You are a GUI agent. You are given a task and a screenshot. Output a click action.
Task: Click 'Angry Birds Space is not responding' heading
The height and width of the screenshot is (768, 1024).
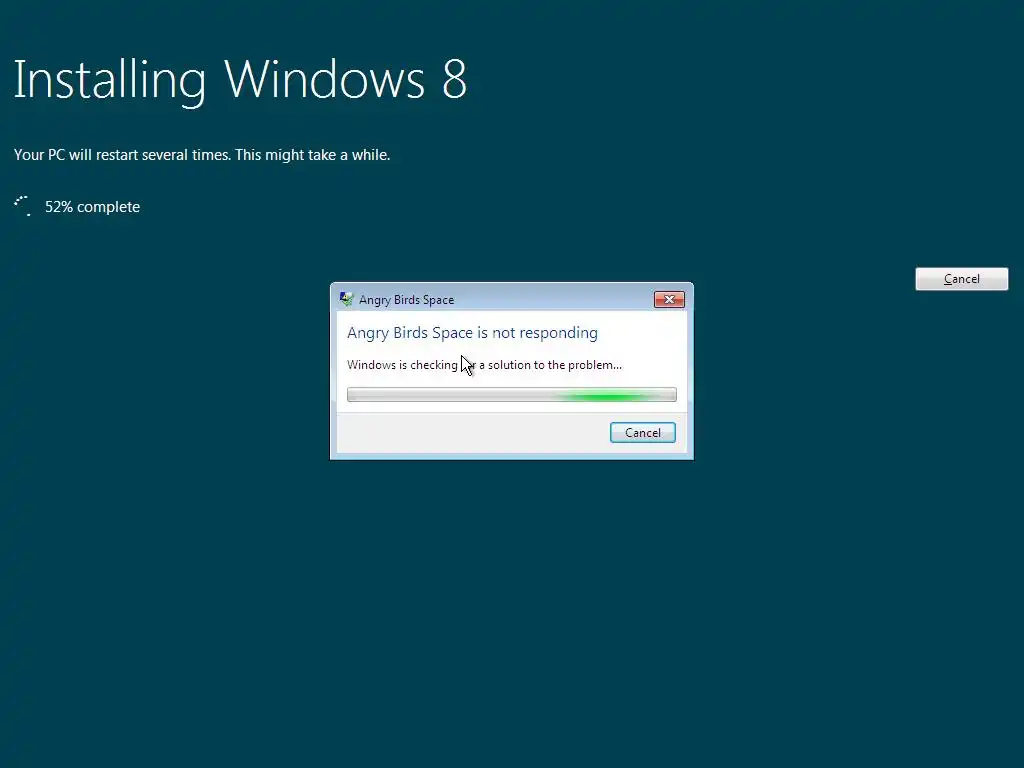(x=472, y=332)
